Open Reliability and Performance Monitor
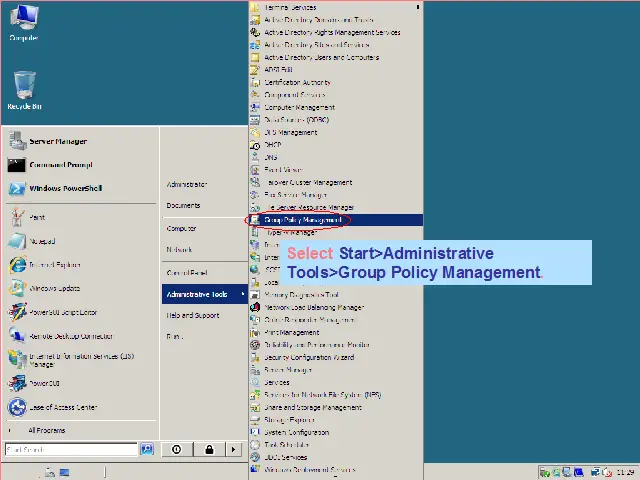The width and height of the screenshot is (640, 480). coord(336,345)
